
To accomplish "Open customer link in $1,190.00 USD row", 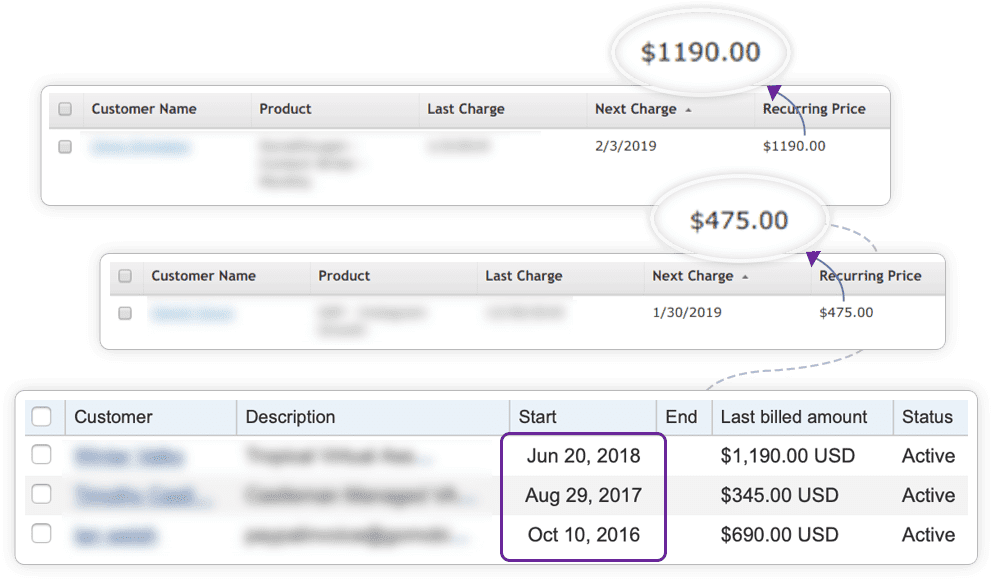I will (128, 457).
